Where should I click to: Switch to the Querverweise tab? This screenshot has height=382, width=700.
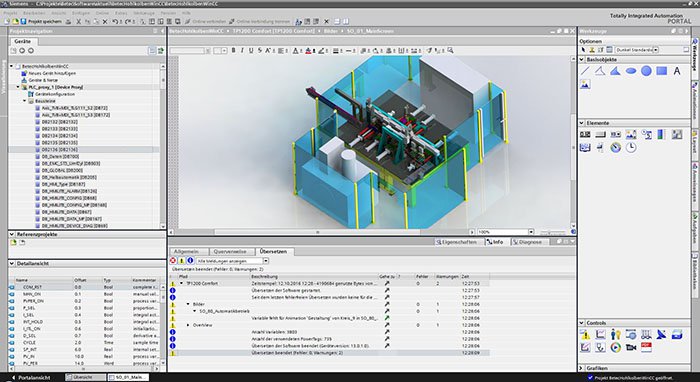pyautogui.click(x=232, y=252)
